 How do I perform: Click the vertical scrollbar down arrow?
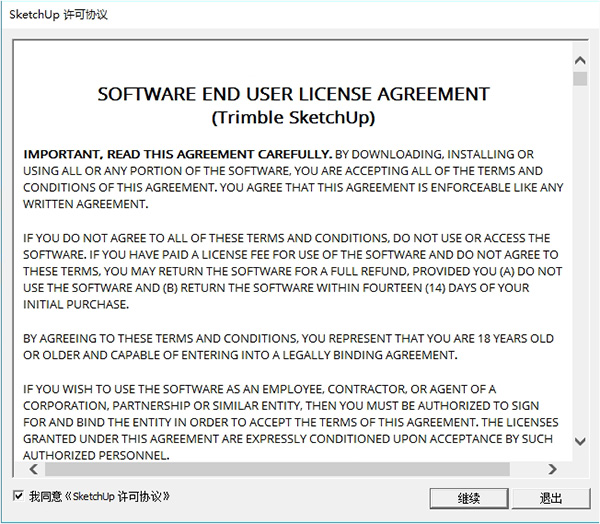(x=580, y=441)
